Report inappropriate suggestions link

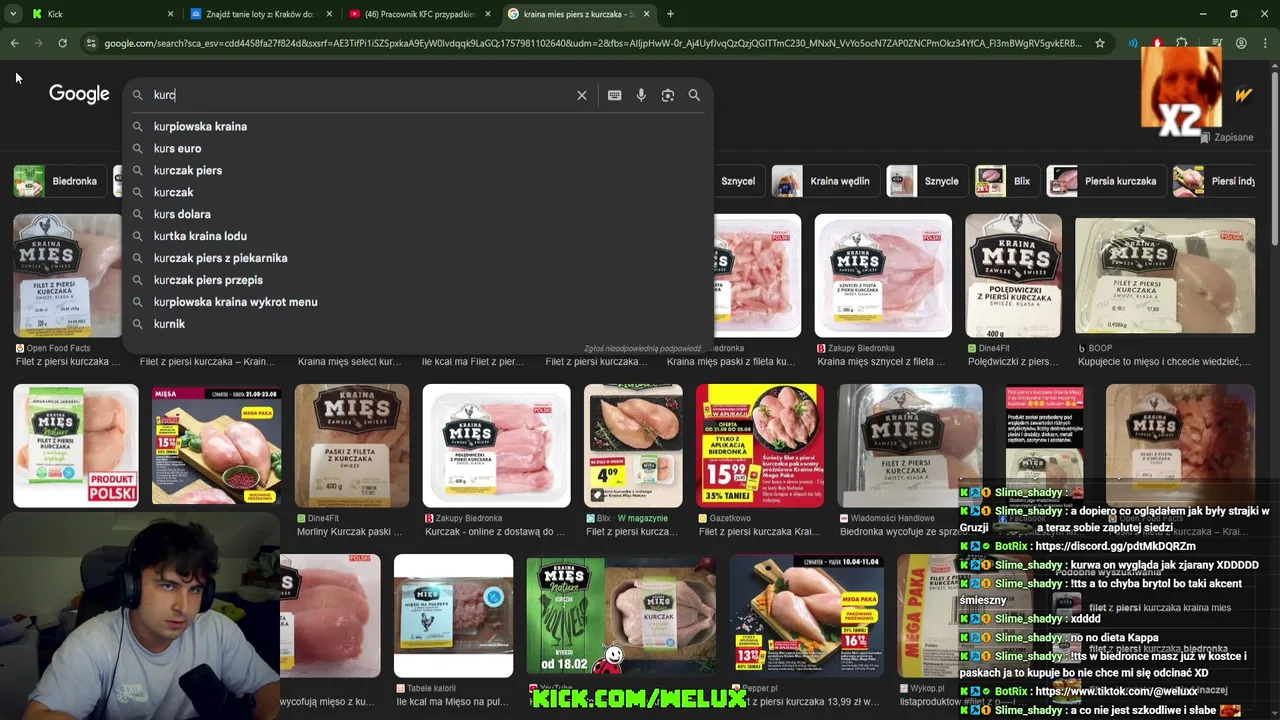tap(643, 349)
